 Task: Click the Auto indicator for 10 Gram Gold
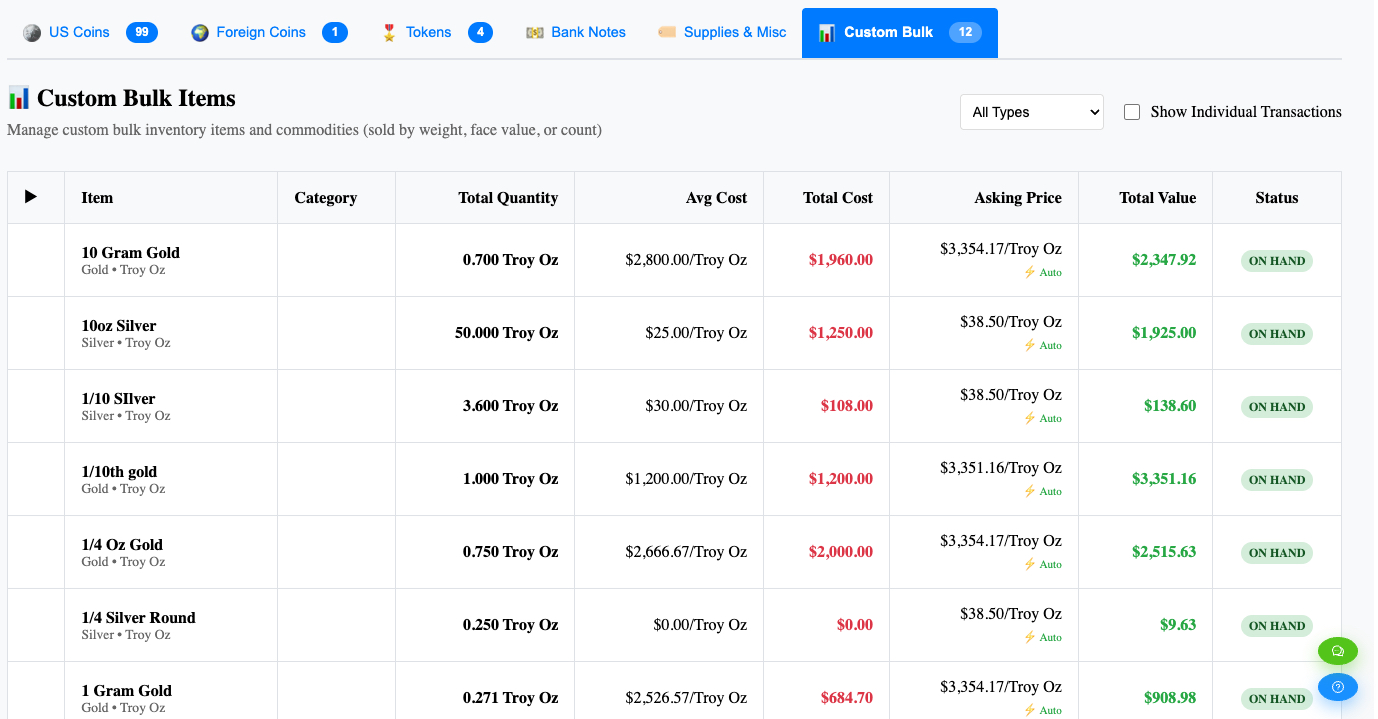point(1042,272)
